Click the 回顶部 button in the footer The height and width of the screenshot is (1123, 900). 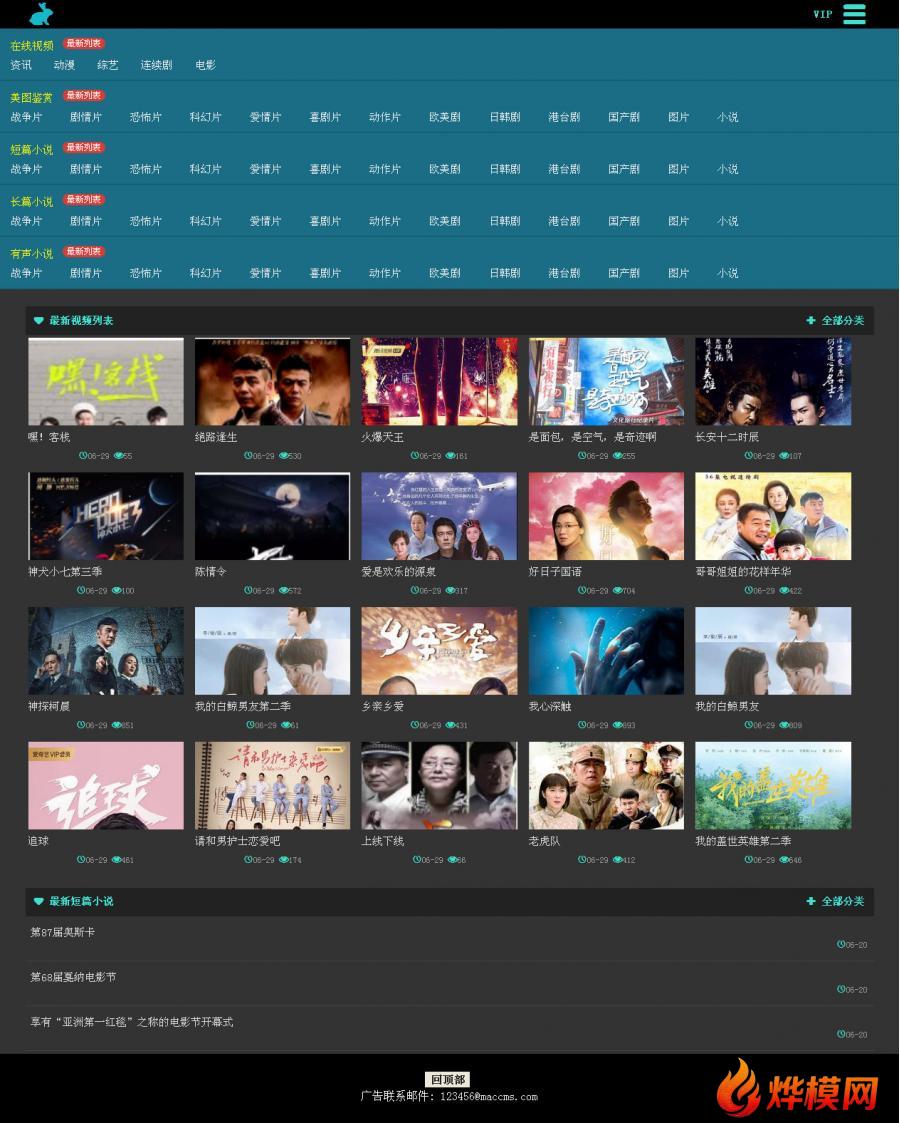pyautogui.click(x=448, y=1079)
